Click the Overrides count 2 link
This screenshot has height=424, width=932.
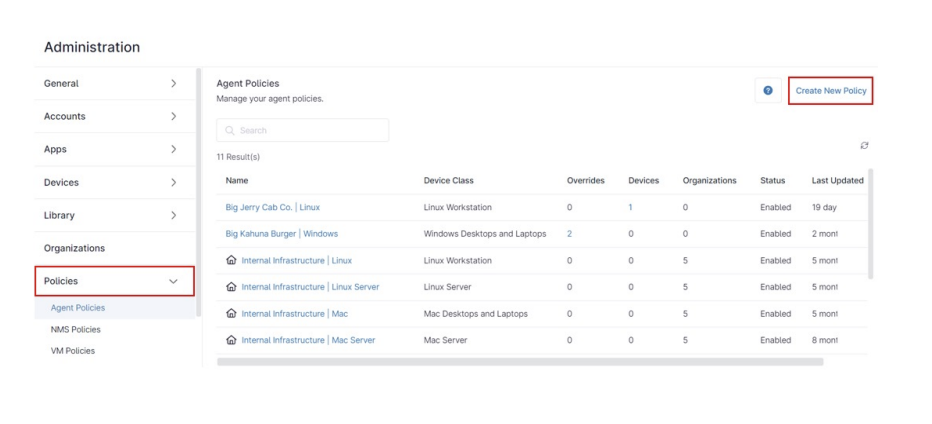tap(570, 234)
